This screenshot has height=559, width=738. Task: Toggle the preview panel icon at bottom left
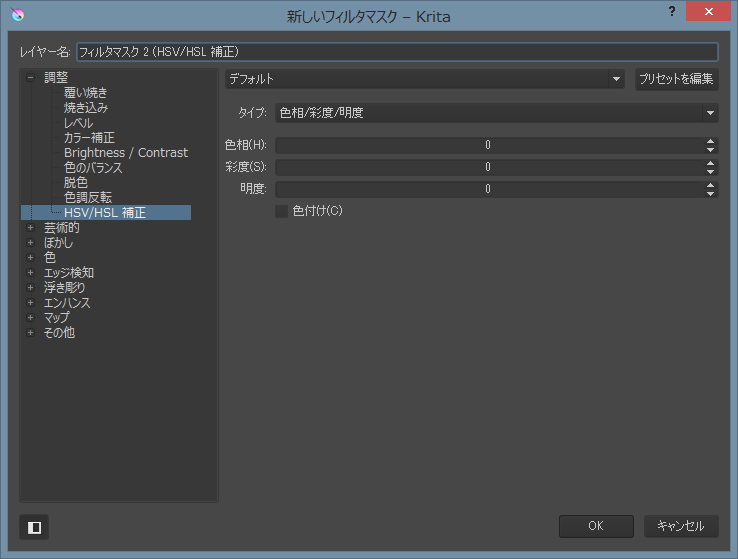point(34,527)
